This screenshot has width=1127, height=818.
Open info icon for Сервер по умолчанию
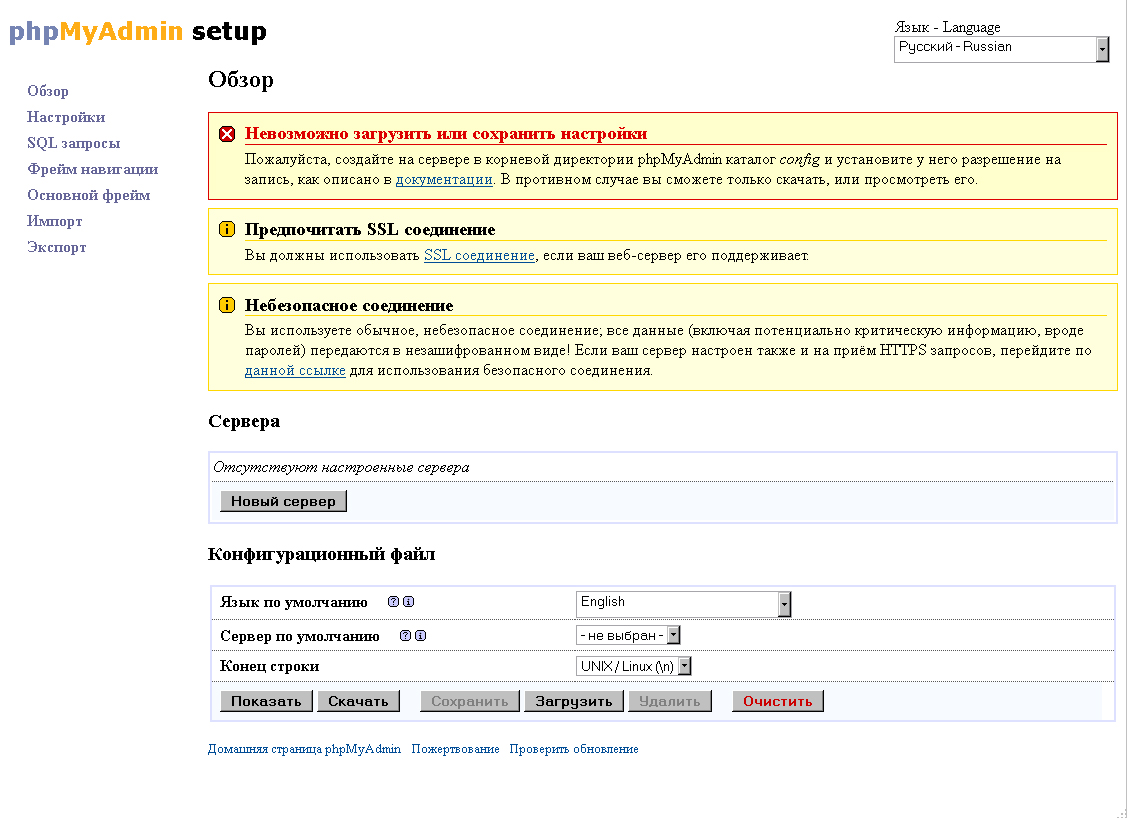click(x=420, y=635)
